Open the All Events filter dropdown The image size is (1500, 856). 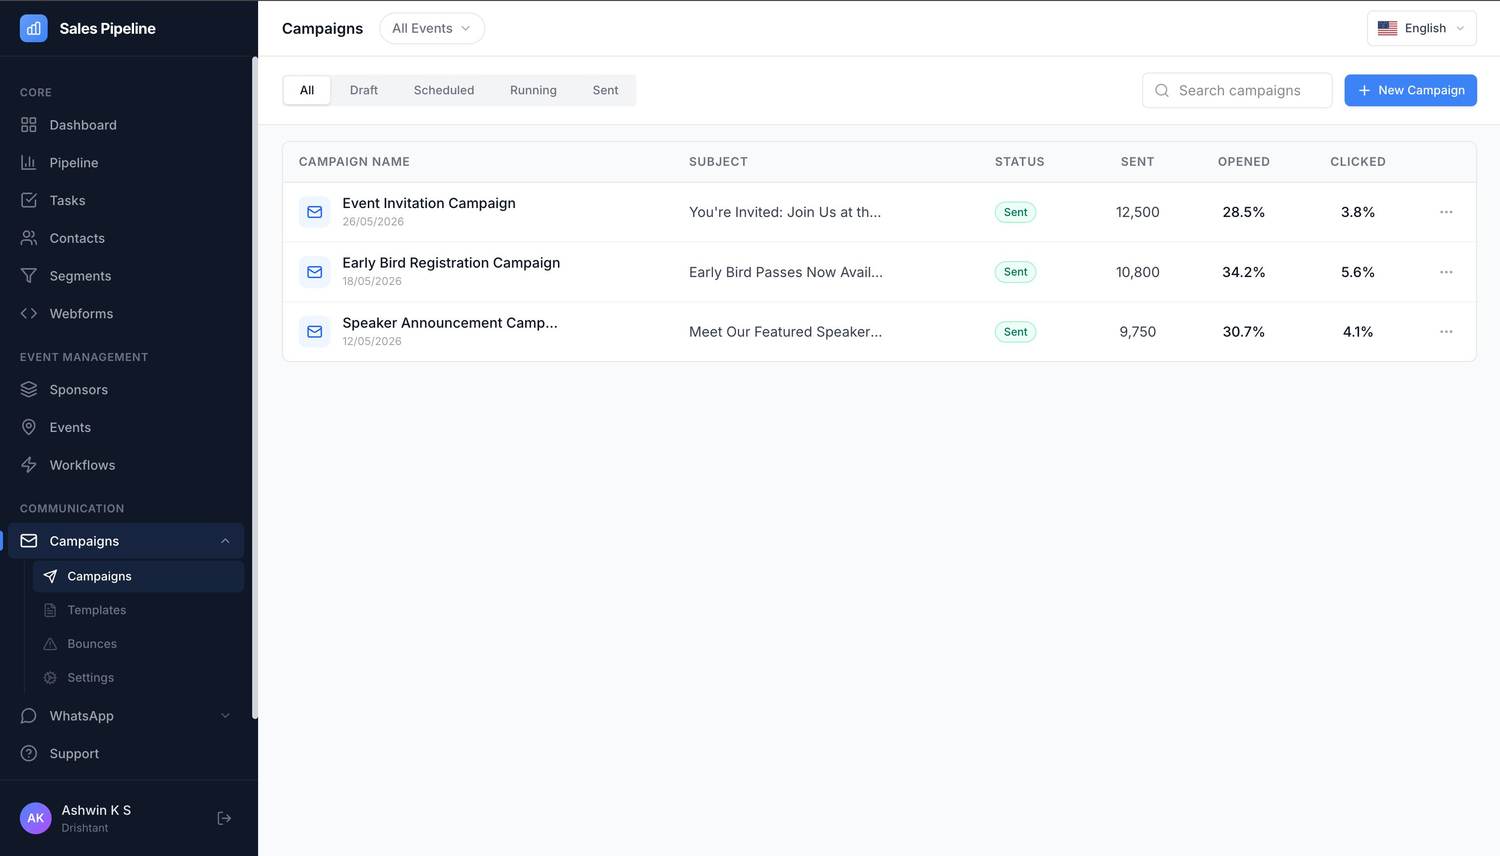tap(432, 28)
